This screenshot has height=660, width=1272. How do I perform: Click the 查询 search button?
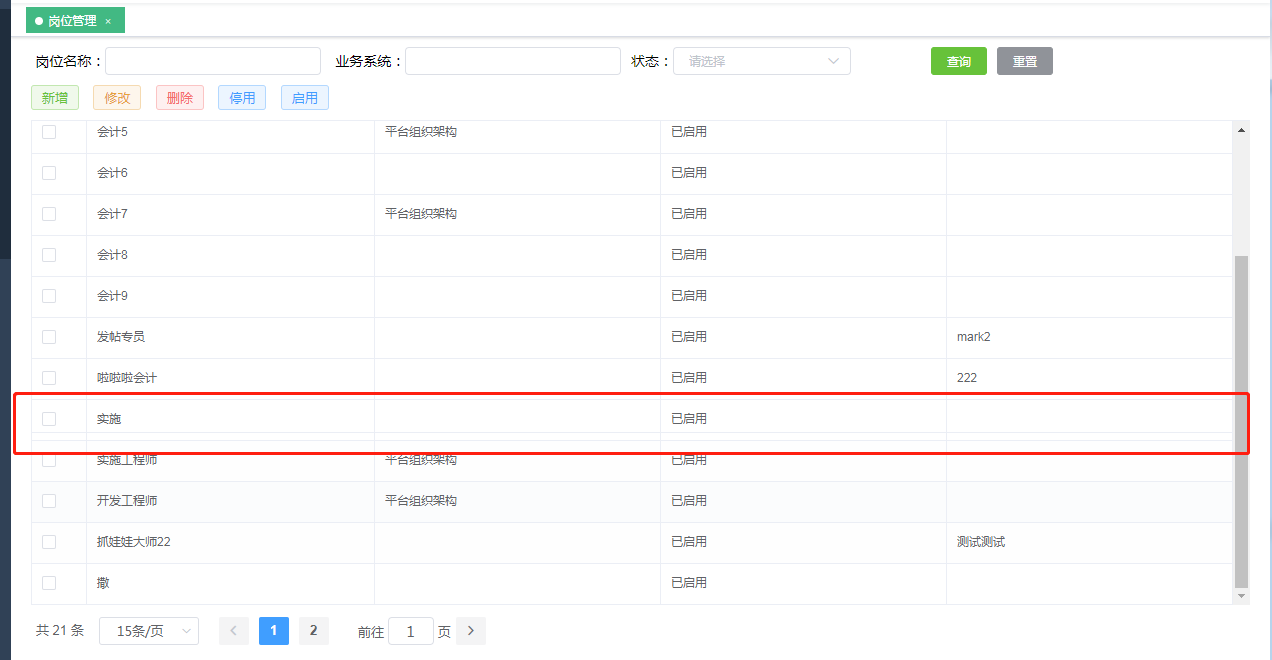(x=957, y=61)
